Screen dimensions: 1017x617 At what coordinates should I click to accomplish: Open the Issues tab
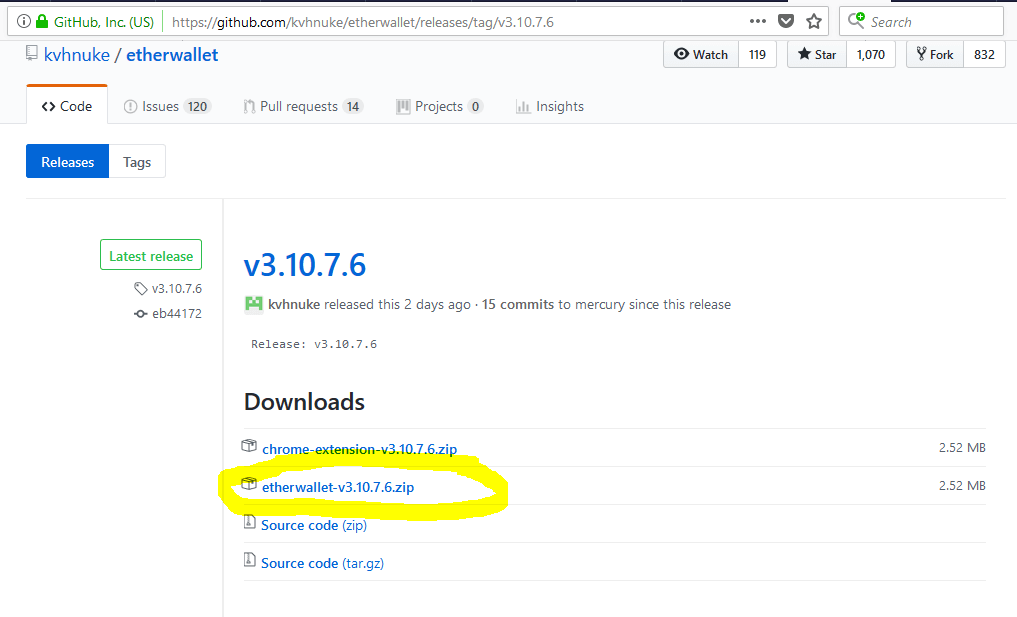(x=167, y=106)
